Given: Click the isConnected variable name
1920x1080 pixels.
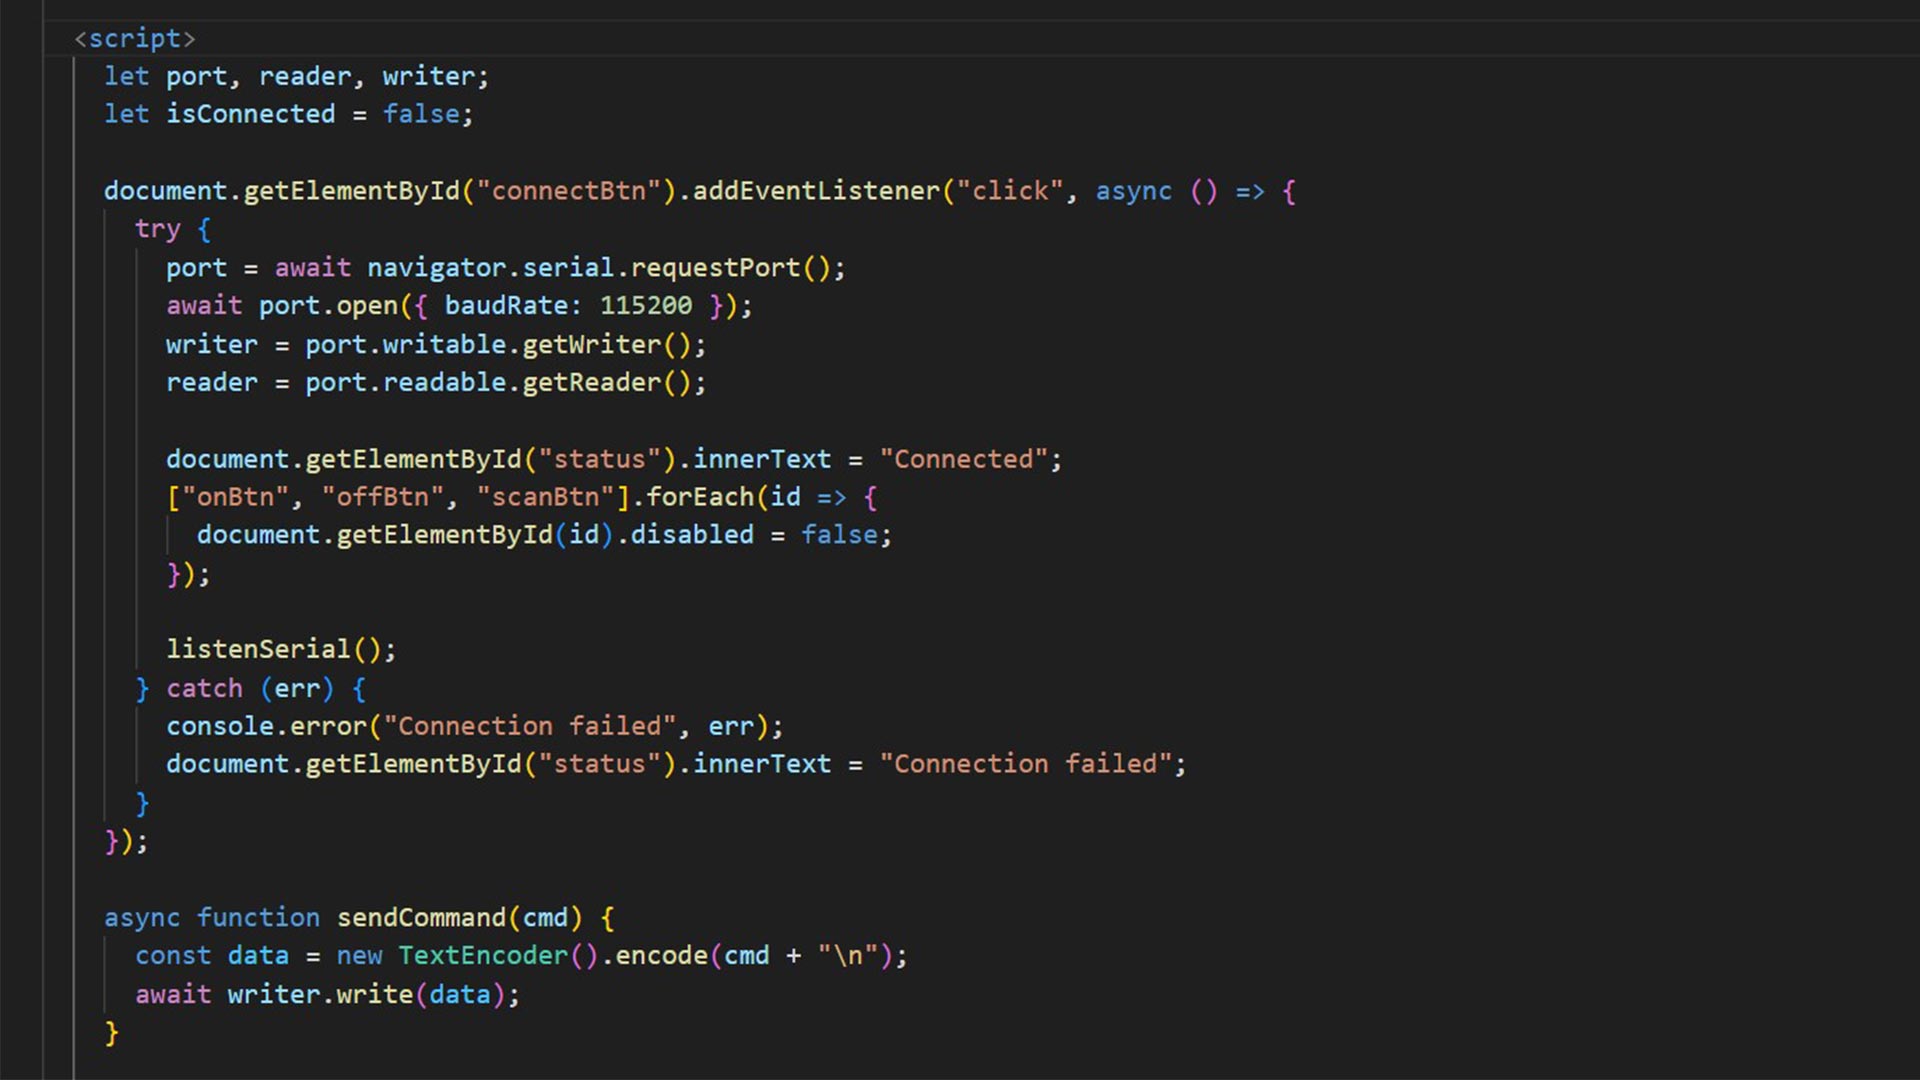Looking at the screenshot, I should (251, 114).
